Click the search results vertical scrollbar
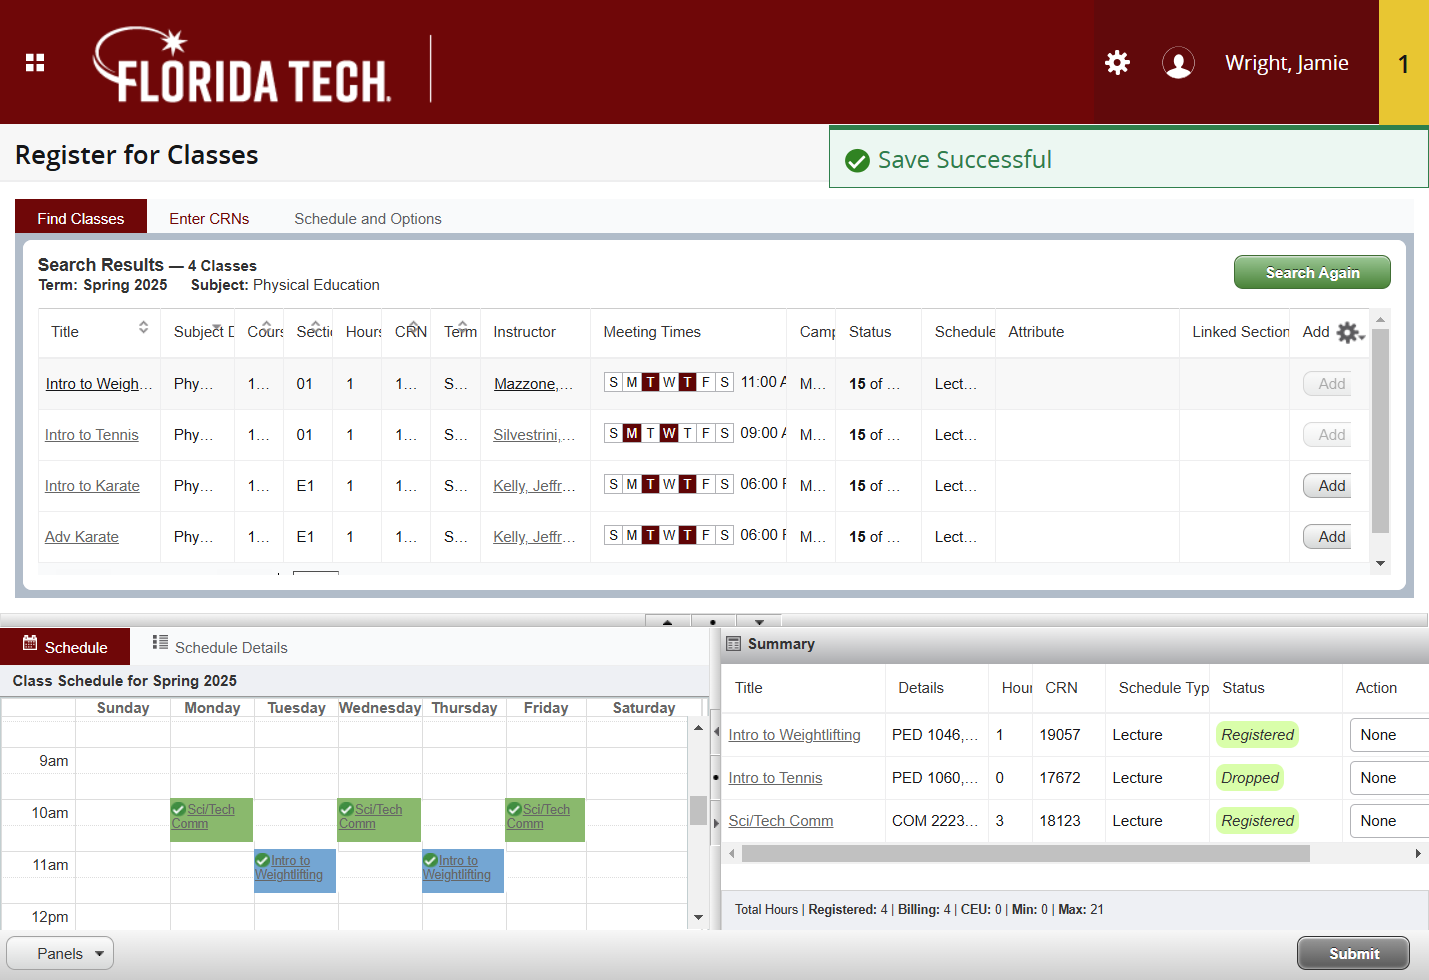1429x980 pixels. point(1381,432)
